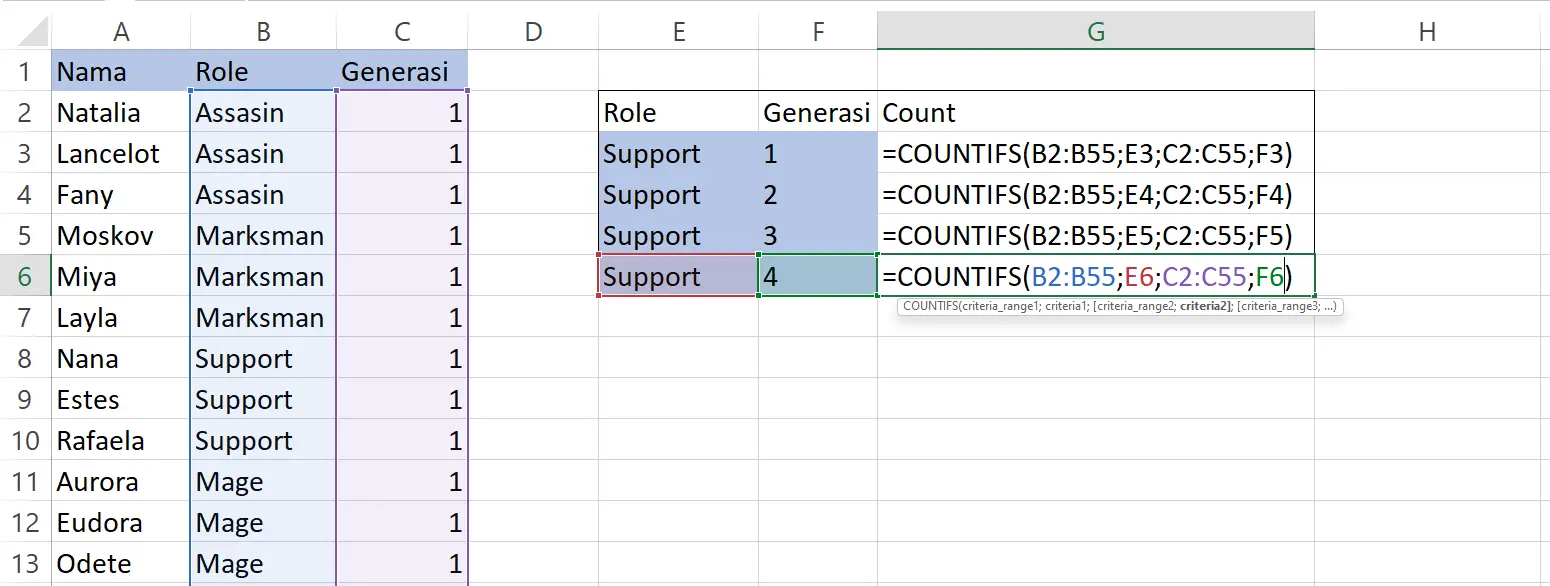
Task: Select the "Nana" name cell
Action: tap(120, 359)
